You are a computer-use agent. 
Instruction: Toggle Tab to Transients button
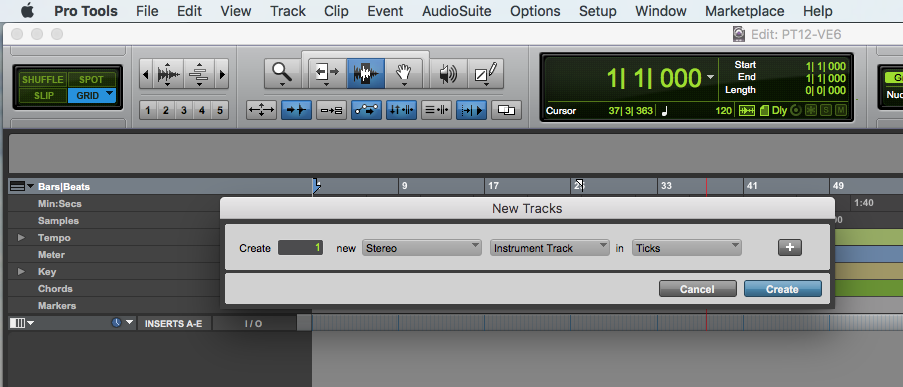point(297,109)
